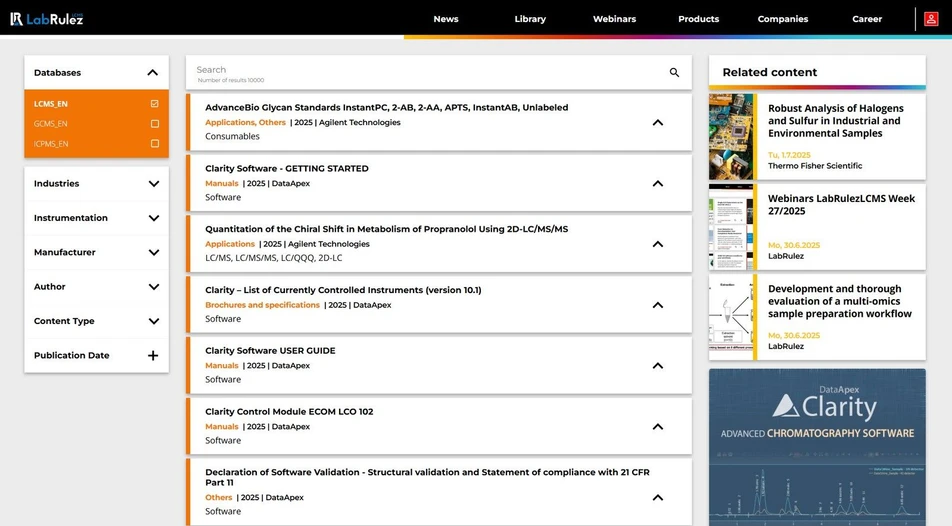
Task: Expand the Instrumentation filter
Action: pyautogui.click(x=154, y=218)
